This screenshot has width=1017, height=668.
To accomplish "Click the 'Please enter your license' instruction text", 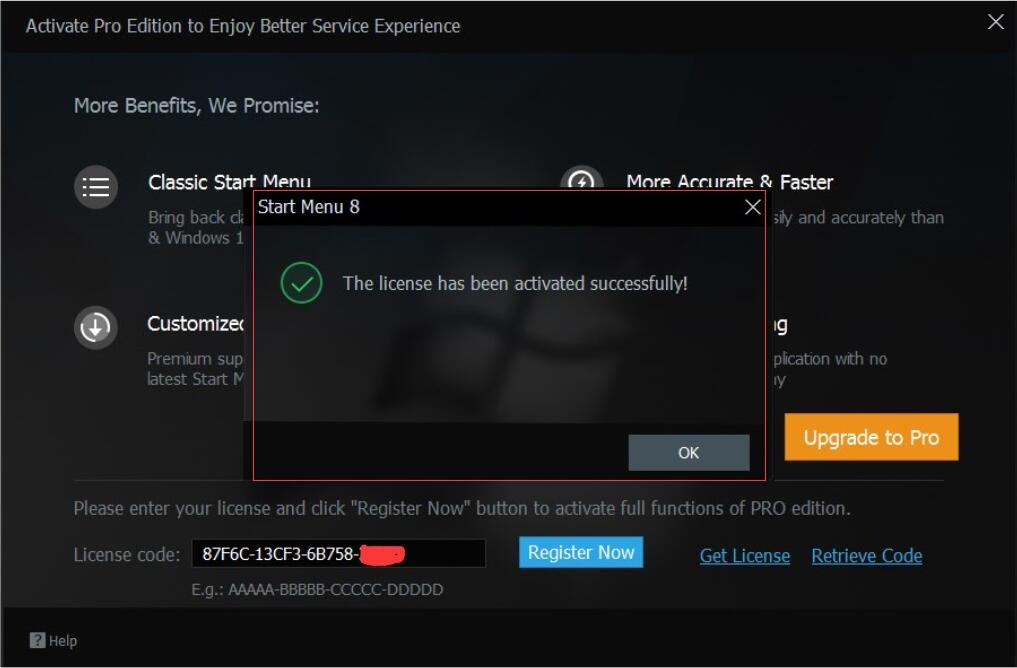I will [x=462, y=508].
